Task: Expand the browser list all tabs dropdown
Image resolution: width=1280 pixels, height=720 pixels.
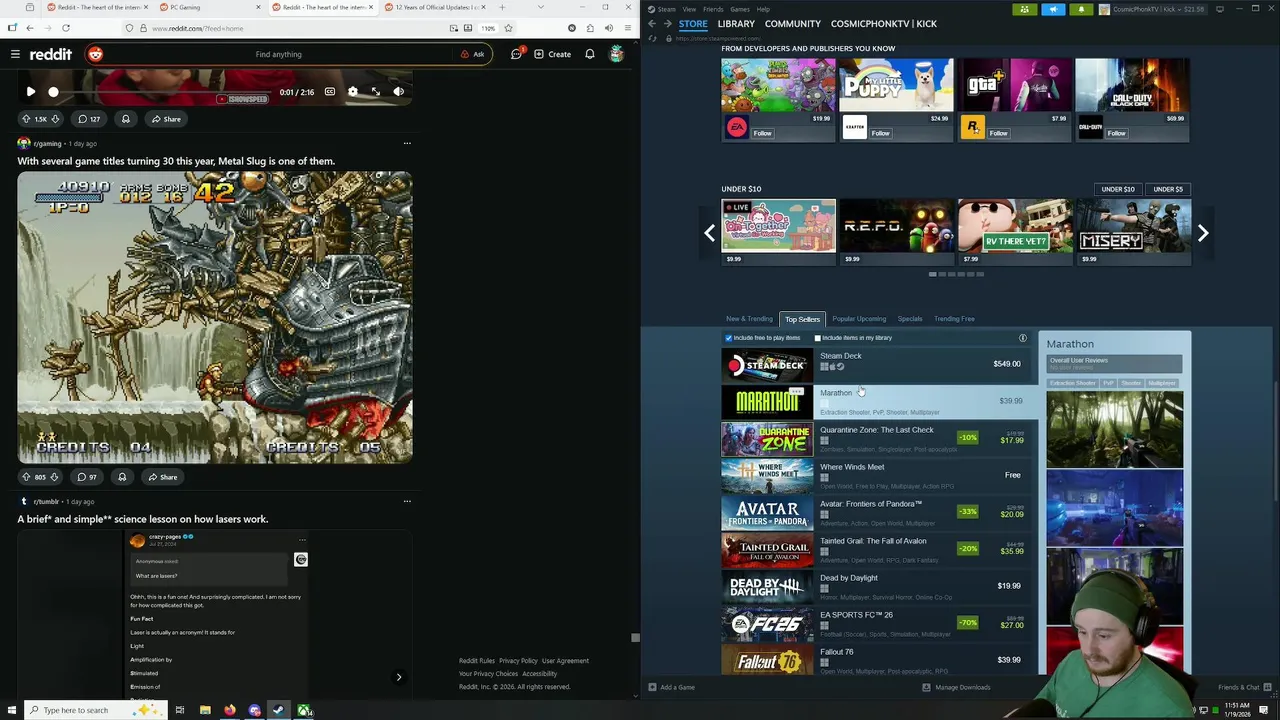Action: pyautogui.click(x=541, y=7)
